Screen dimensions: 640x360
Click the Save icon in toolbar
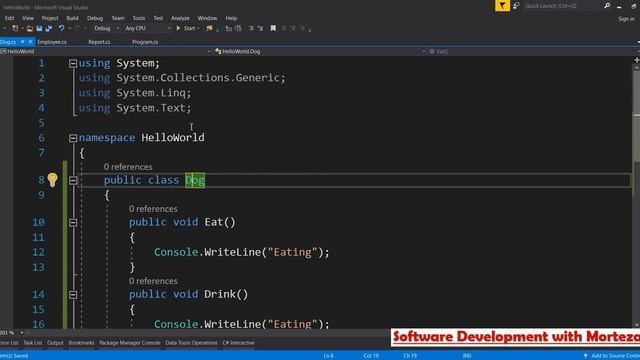[39, 28]
